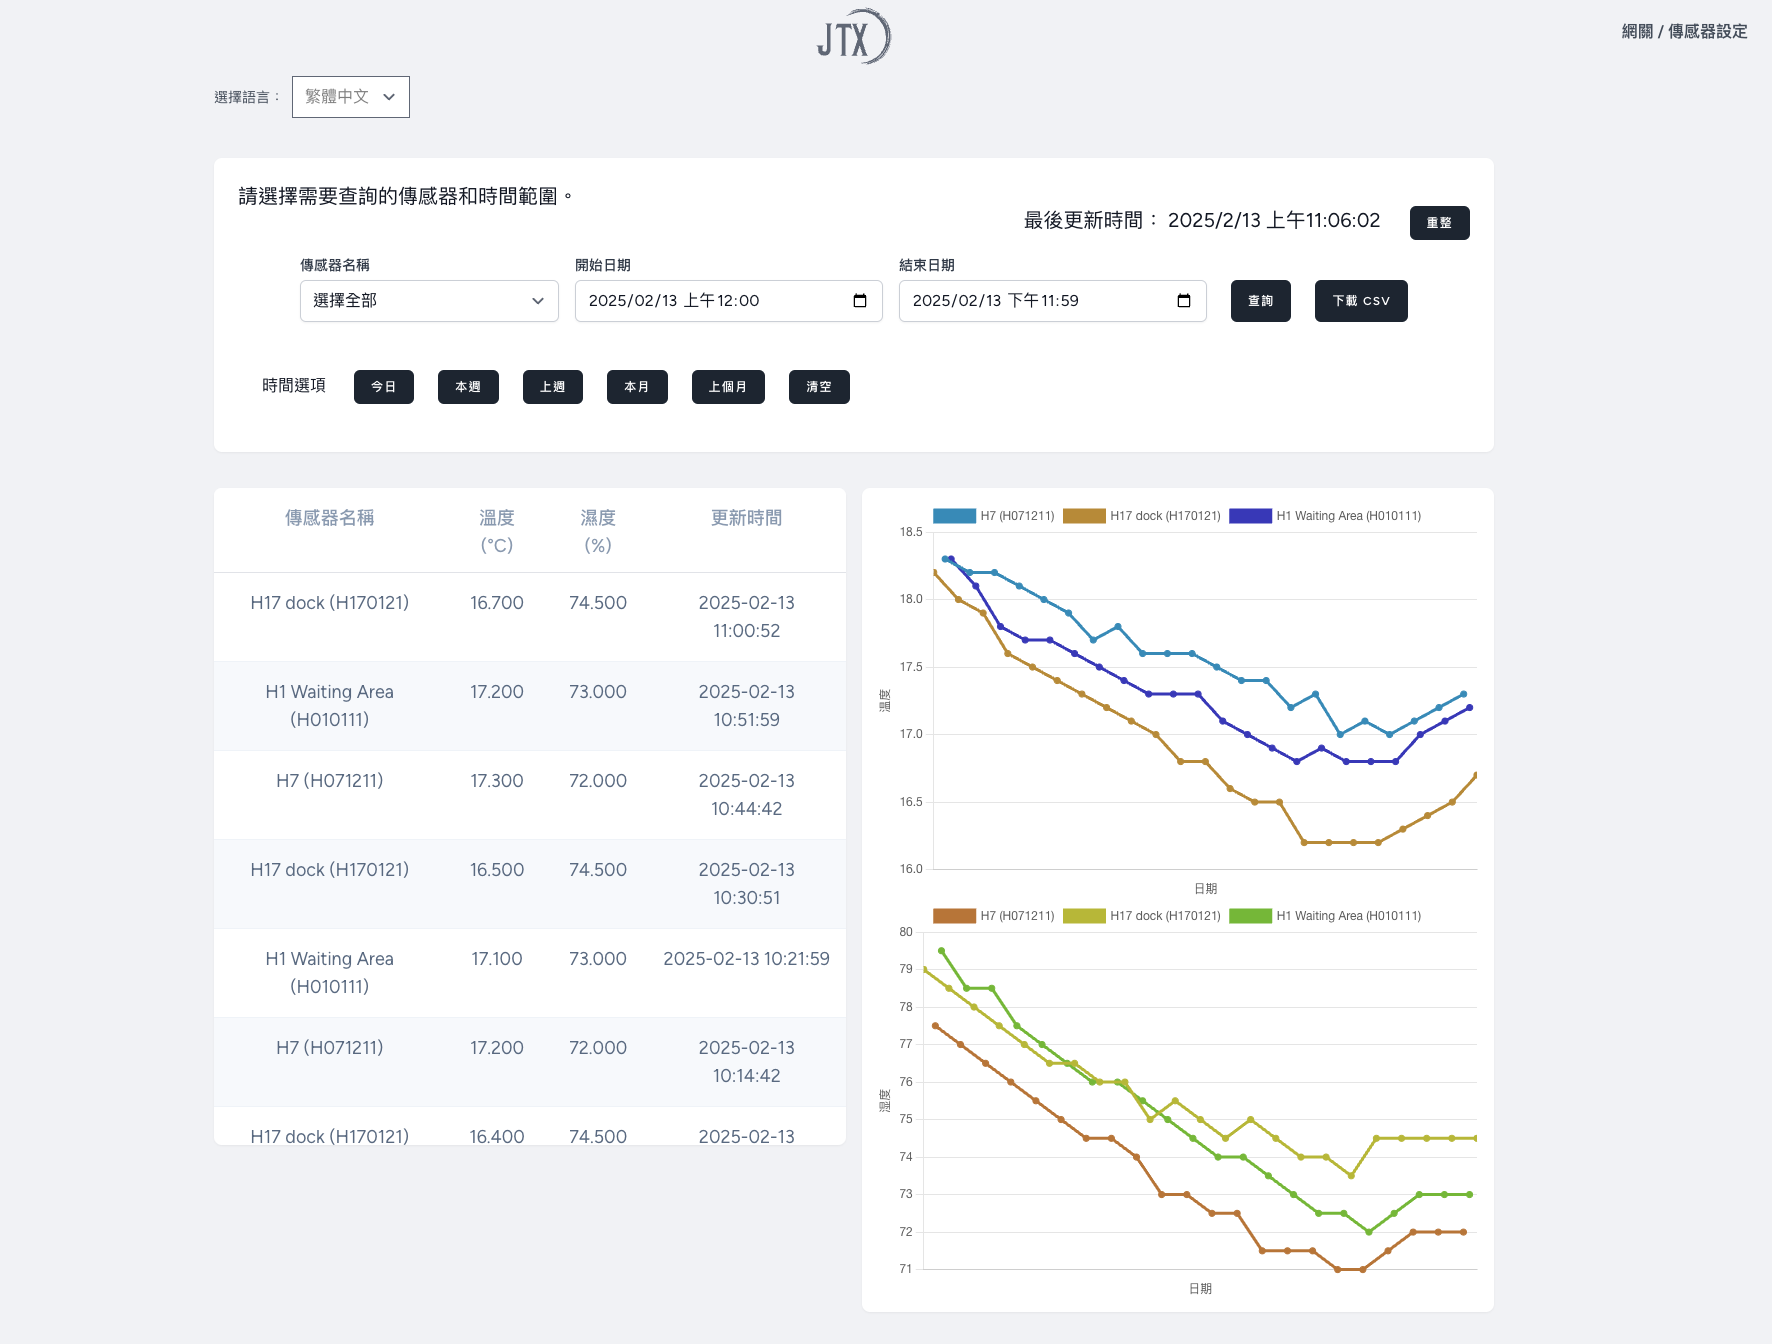Toggle H7 blue legend in temperature chart
Screen dimensions: 1772x1344
tap(994, 516)
